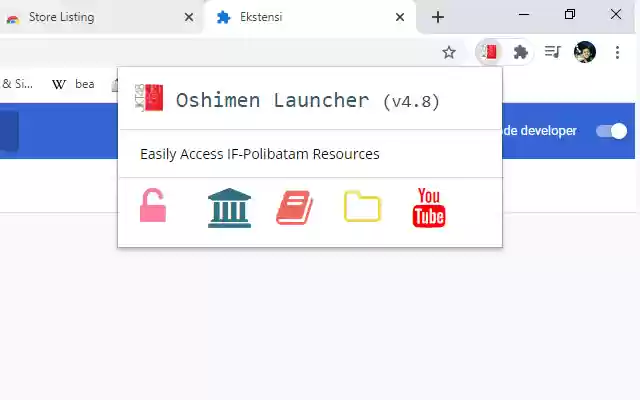Open the Chrome three-dot menu
This screenshot has height=400, width=640.
[617, 52]
